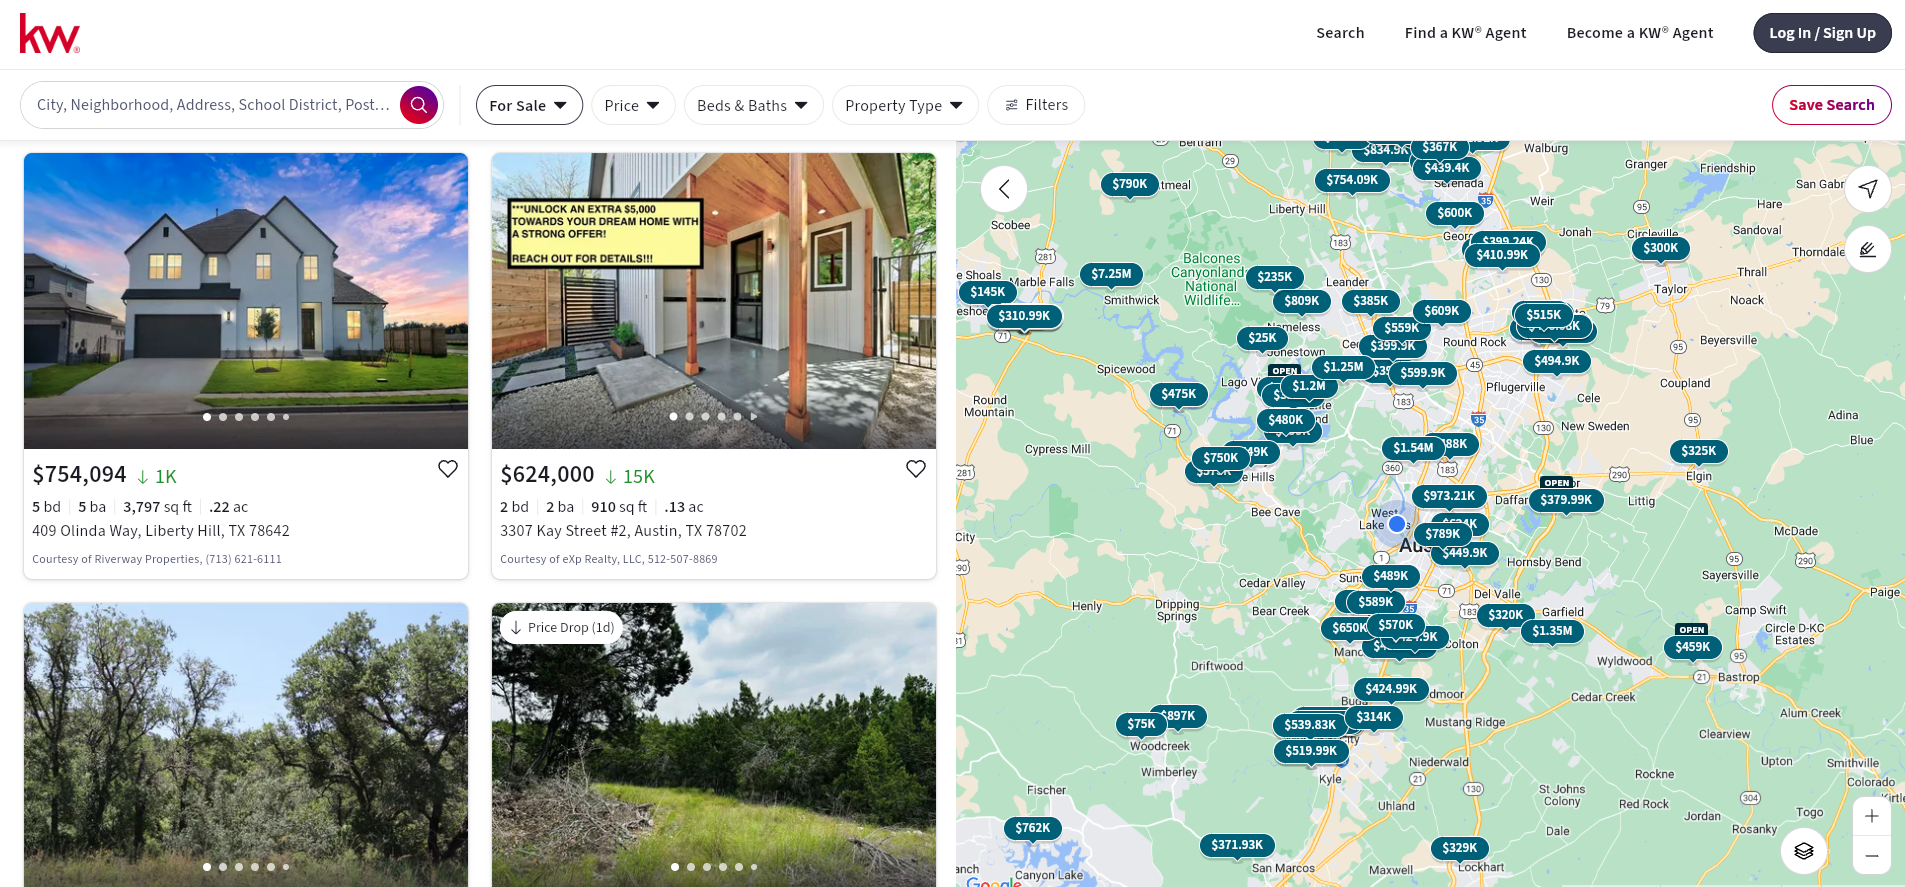
Task: Click the Log In / Sign Up button
Action: (x=1821, y=33)
